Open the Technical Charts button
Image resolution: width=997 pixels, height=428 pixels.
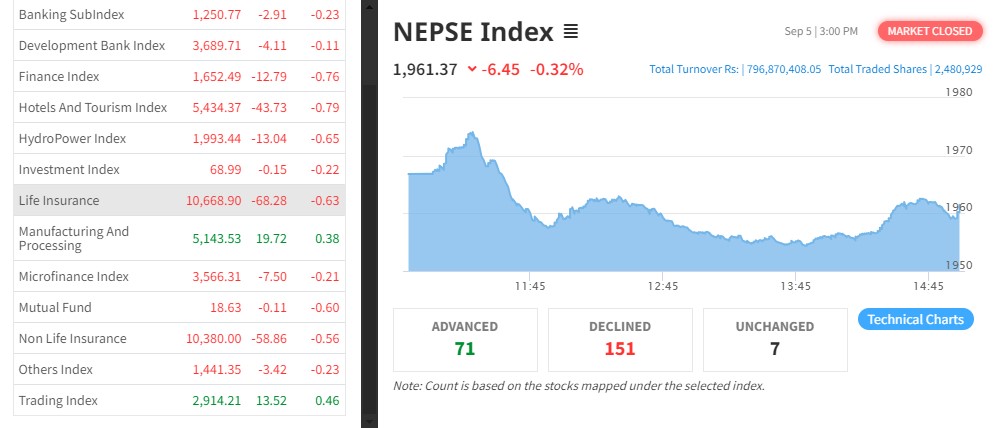tap(915, 320)
